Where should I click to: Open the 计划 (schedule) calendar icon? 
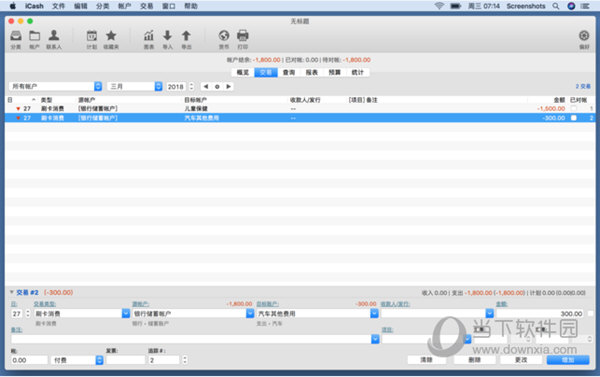(x=91, y=36)
